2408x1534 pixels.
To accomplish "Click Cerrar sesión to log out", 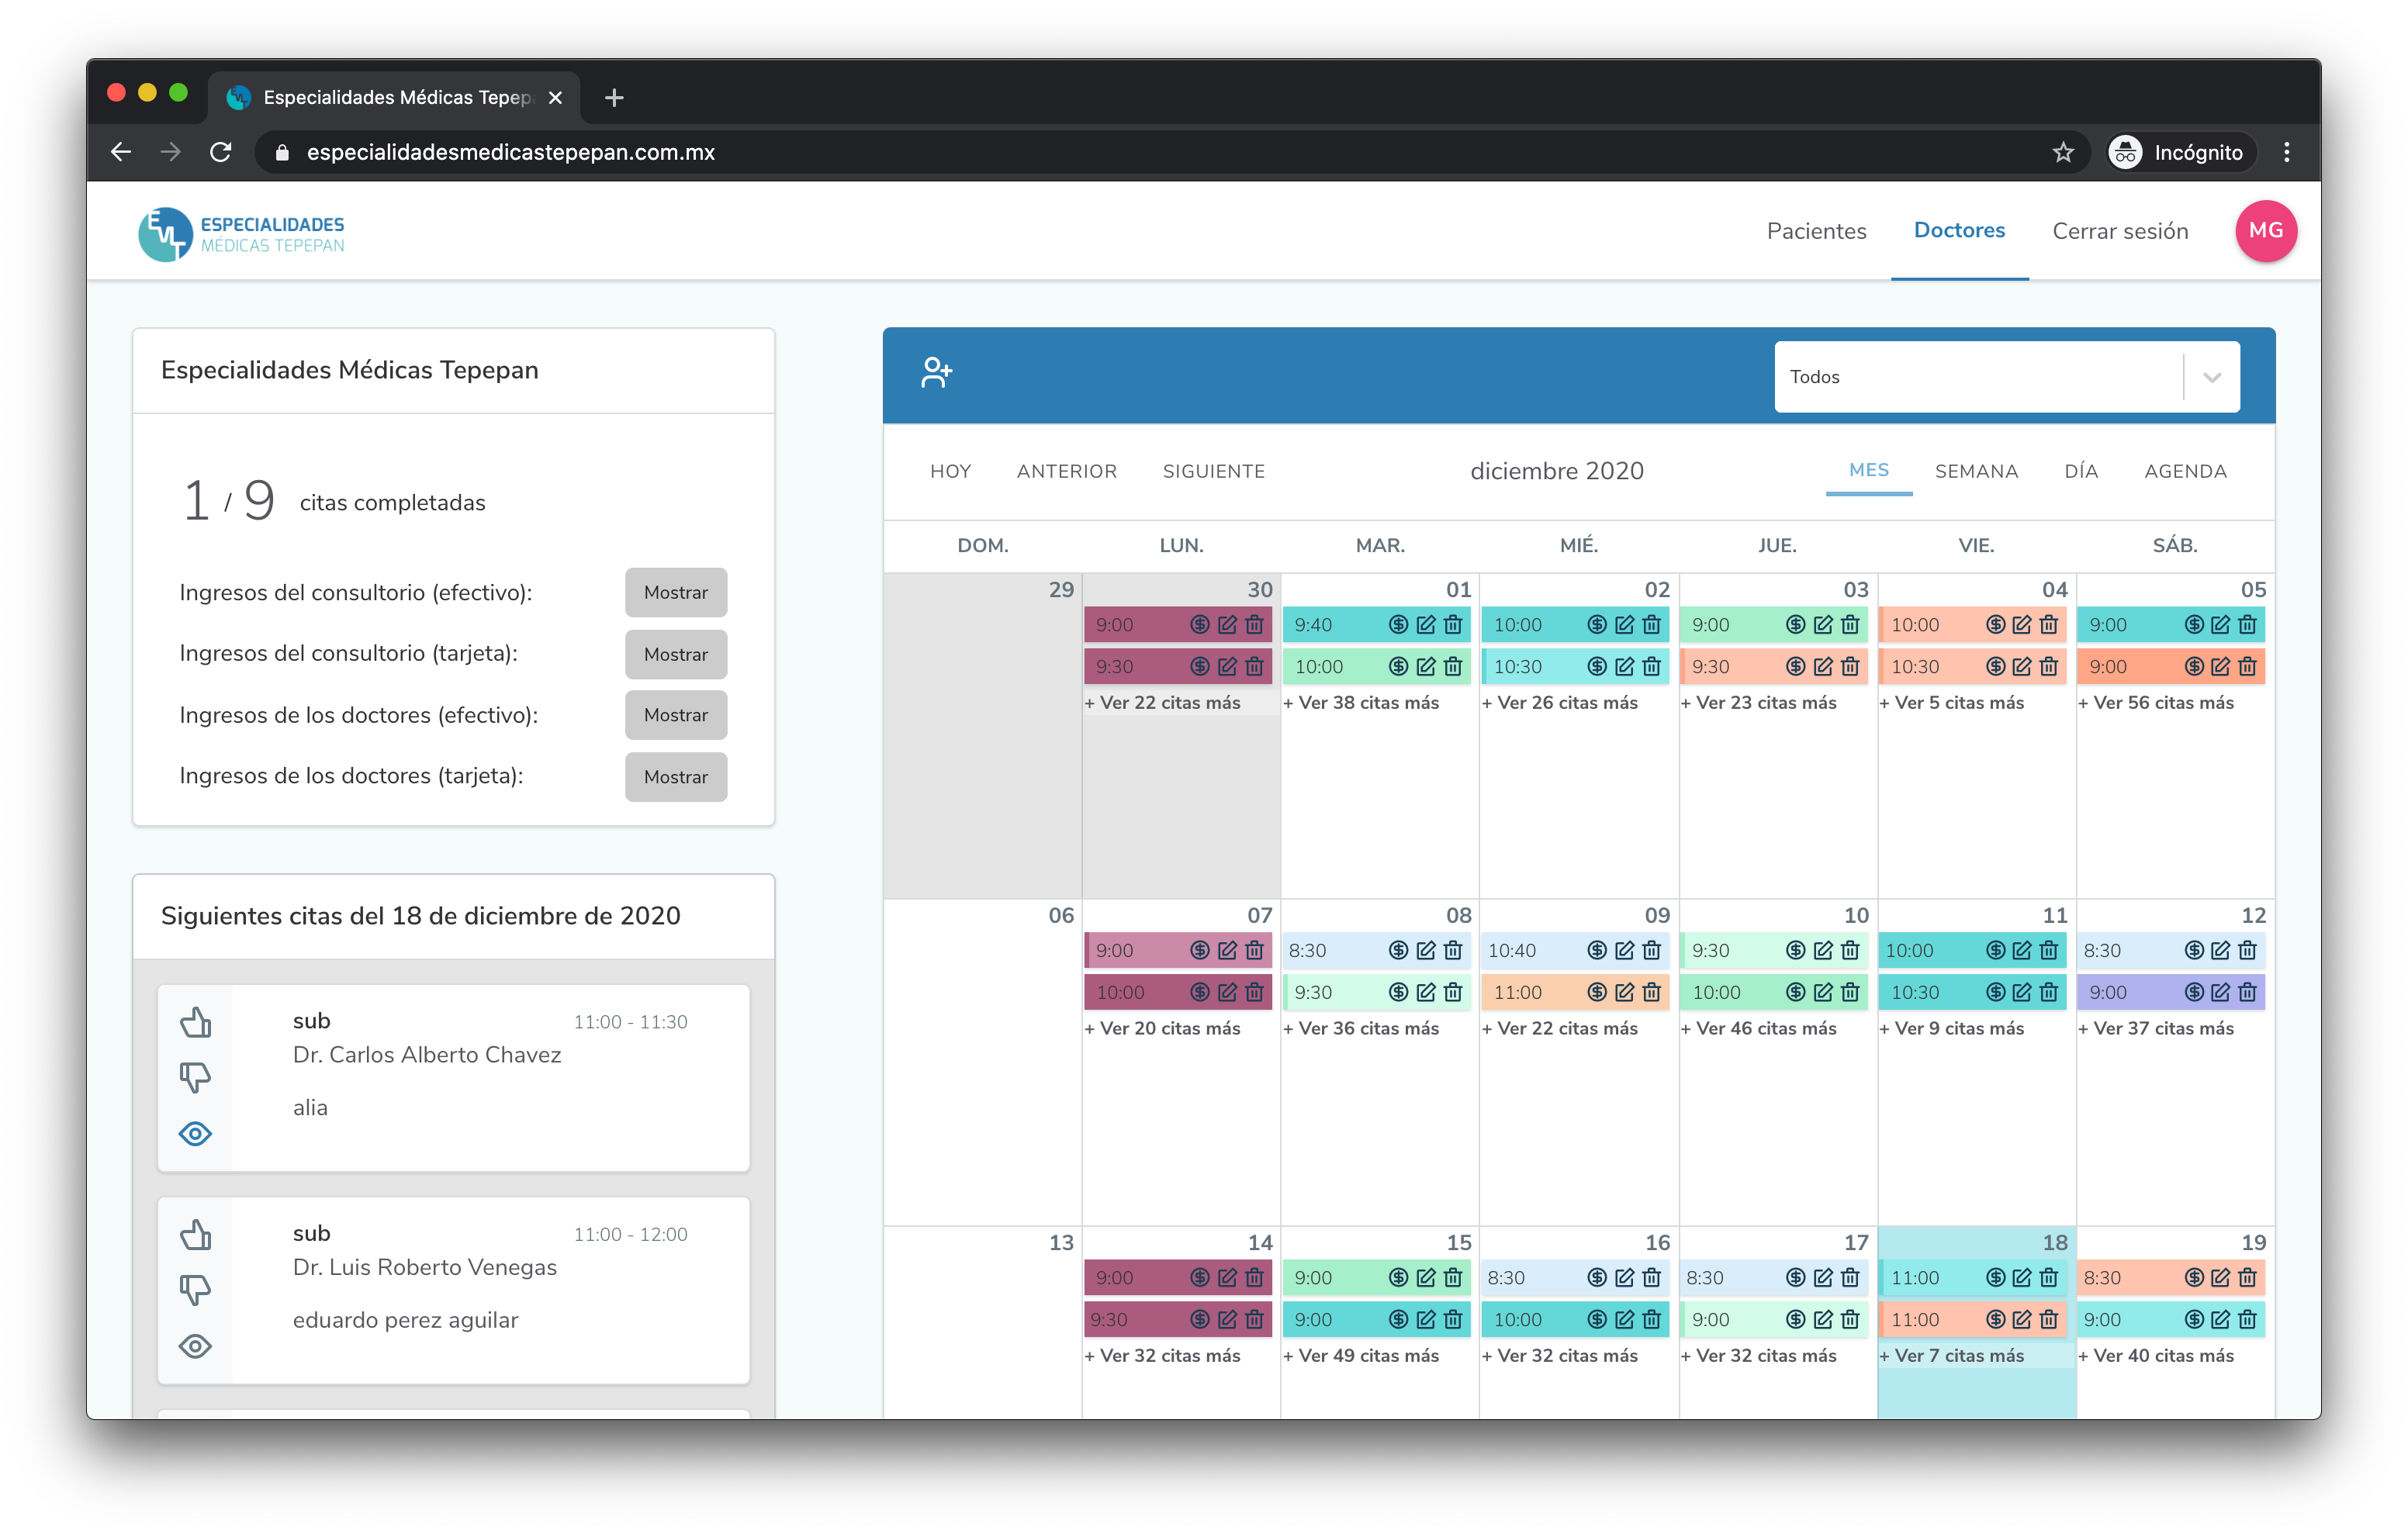I will coord(2120,231).
